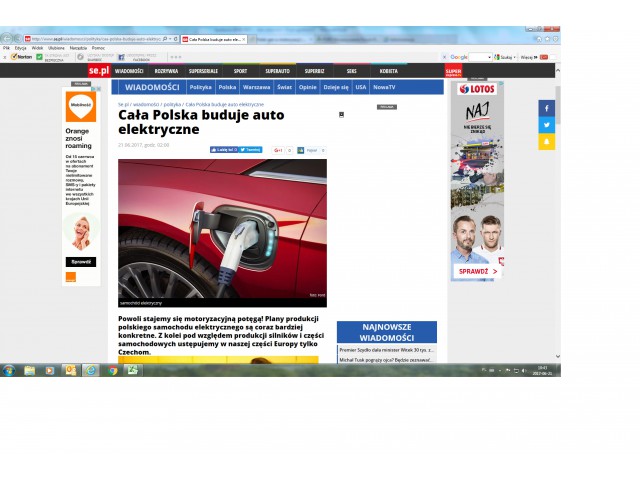640x480 pixels.
Task: Select the Polityka section tab
Action: (201, 87)
